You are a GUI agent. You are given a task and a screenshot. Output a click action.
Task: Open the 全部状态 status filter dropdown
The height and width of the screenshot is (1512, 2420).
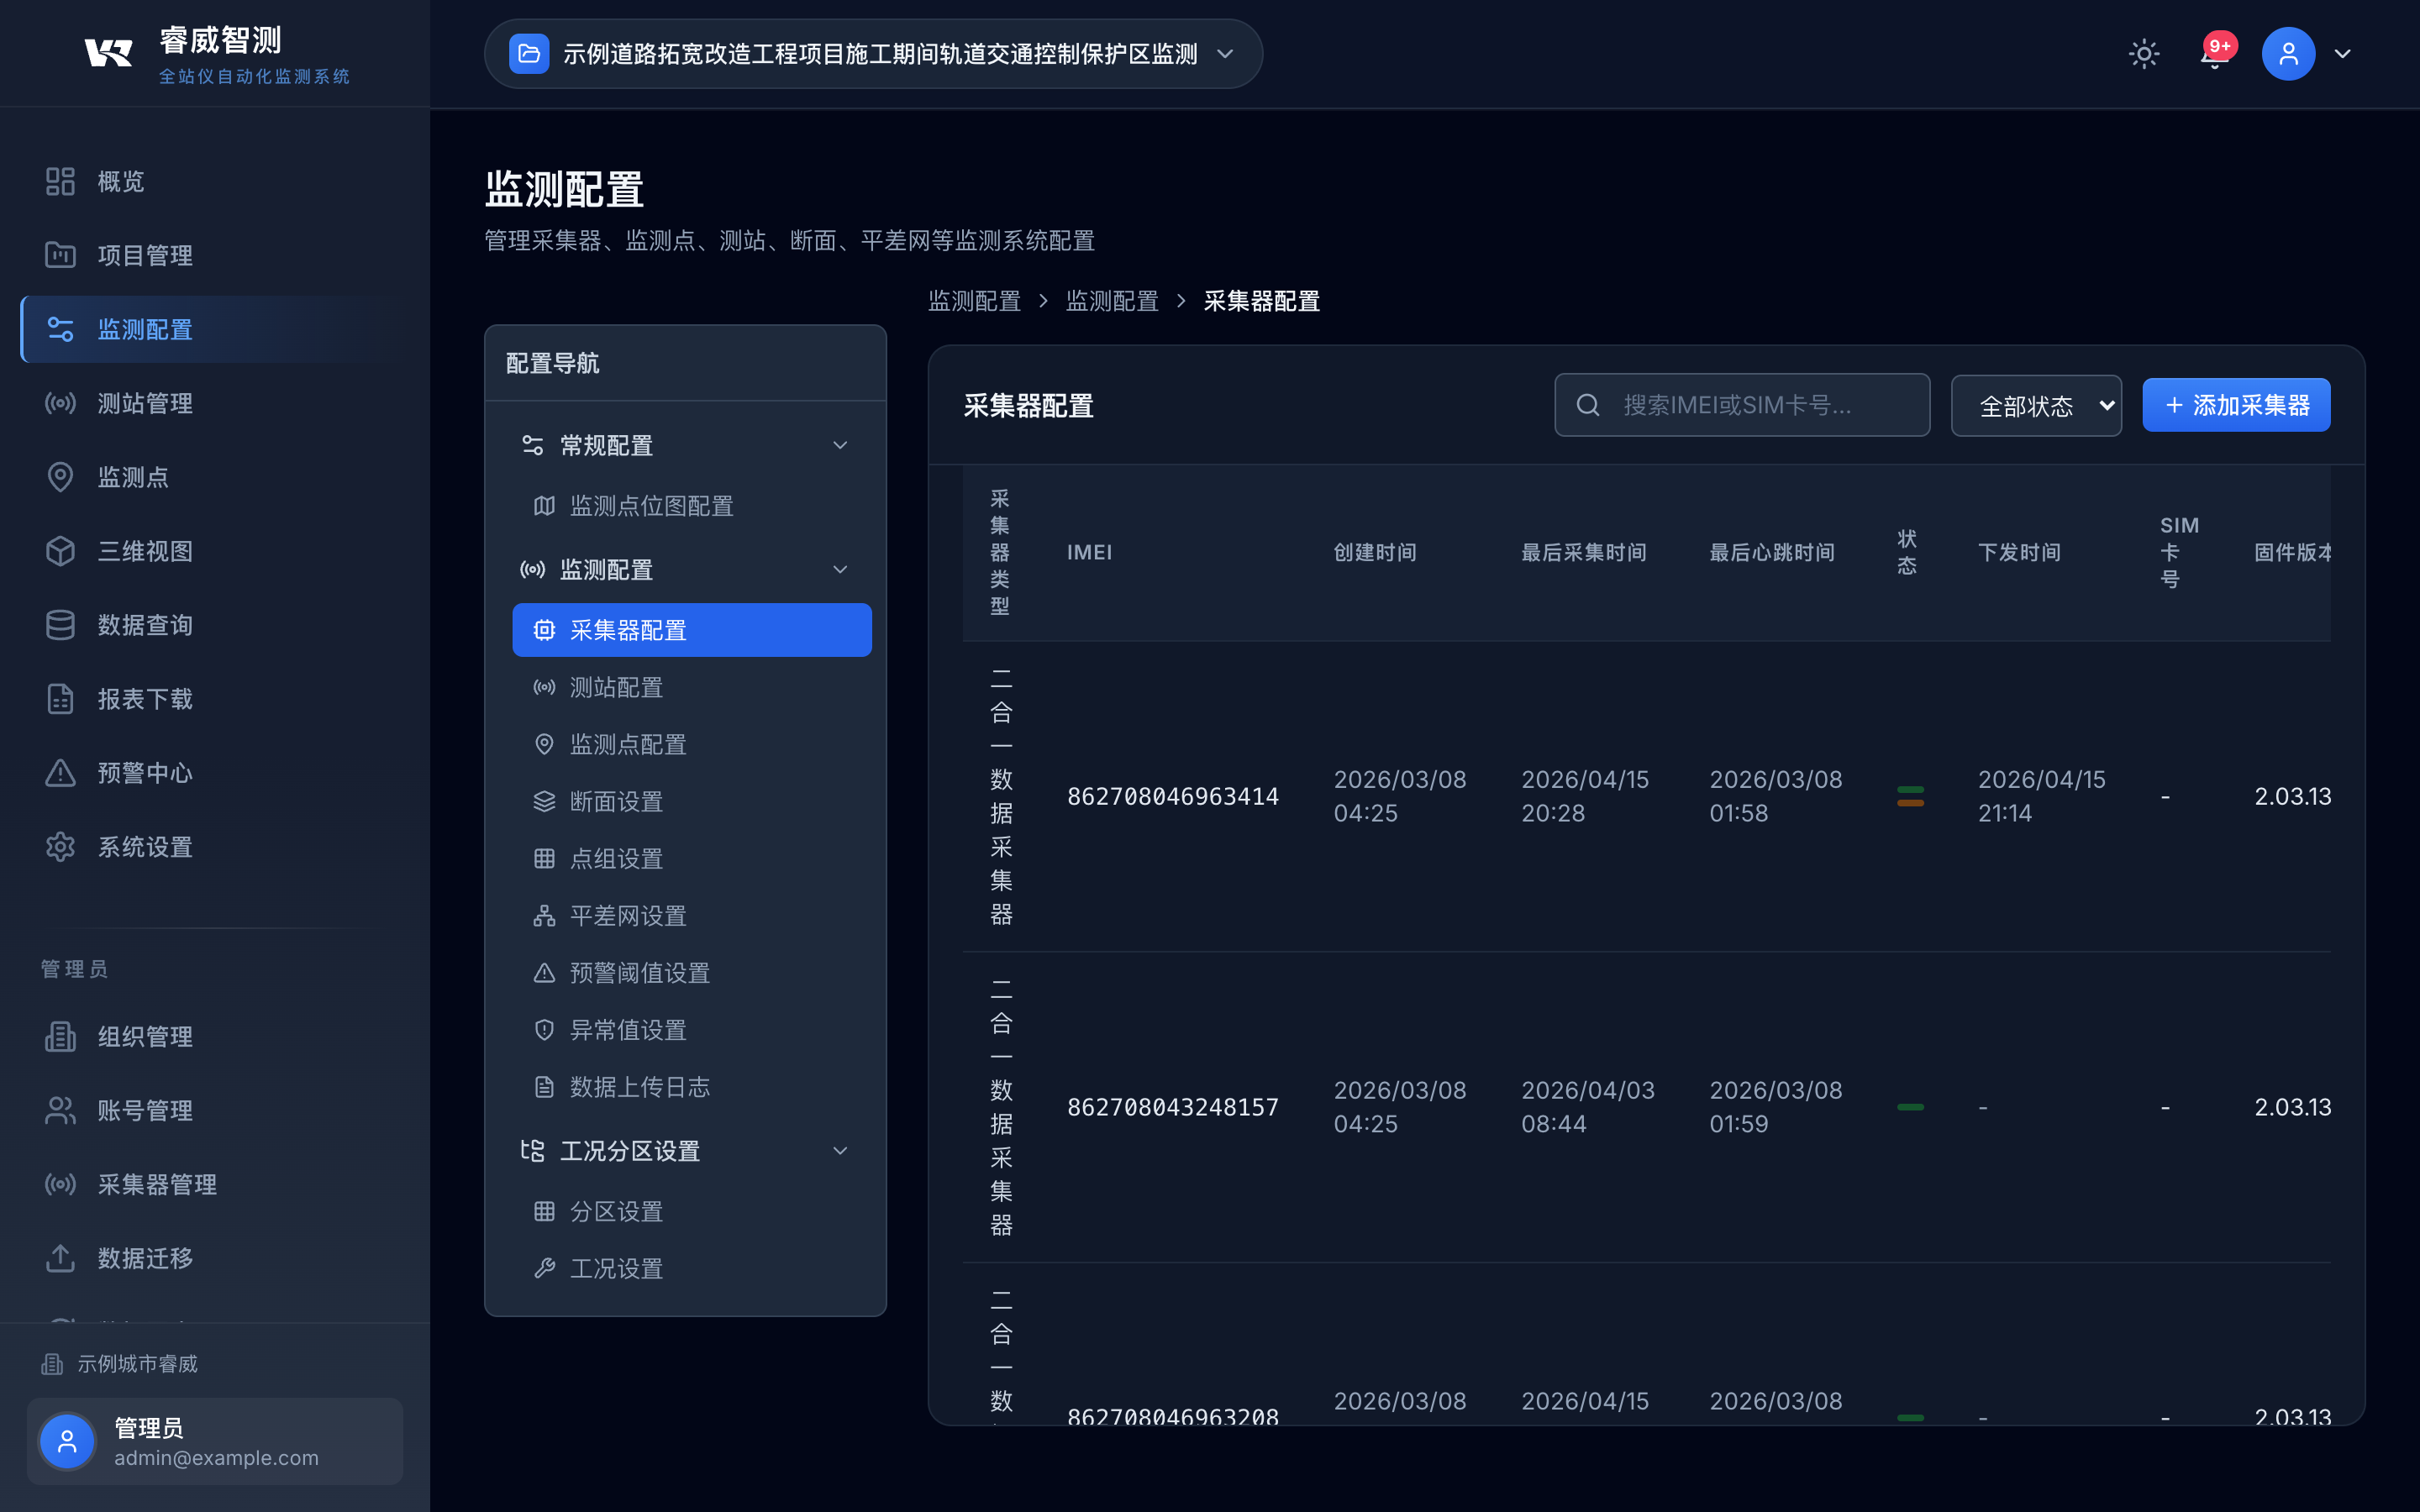click(x=2035, y=406)
